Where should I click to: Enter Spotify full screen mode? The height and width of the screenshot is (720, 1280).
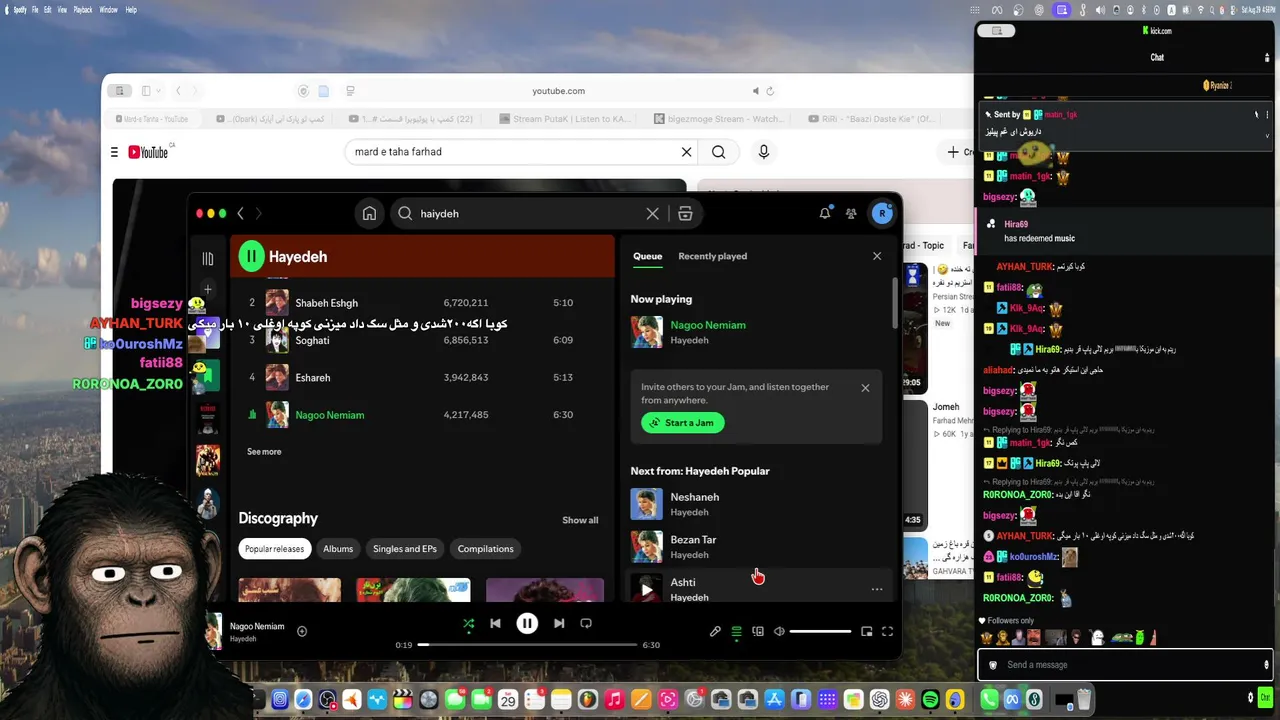[887, 631]
